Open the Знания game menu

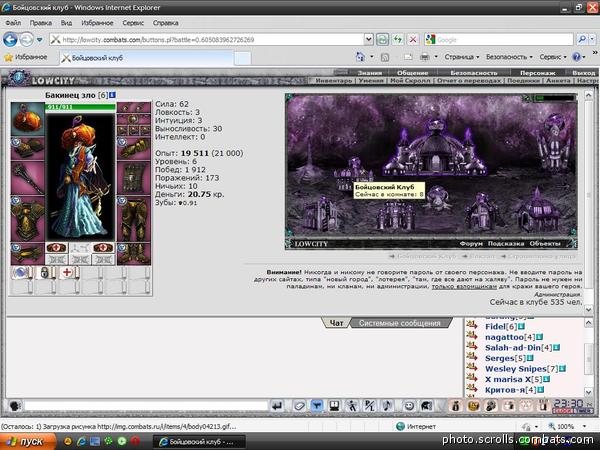[369, 73]
